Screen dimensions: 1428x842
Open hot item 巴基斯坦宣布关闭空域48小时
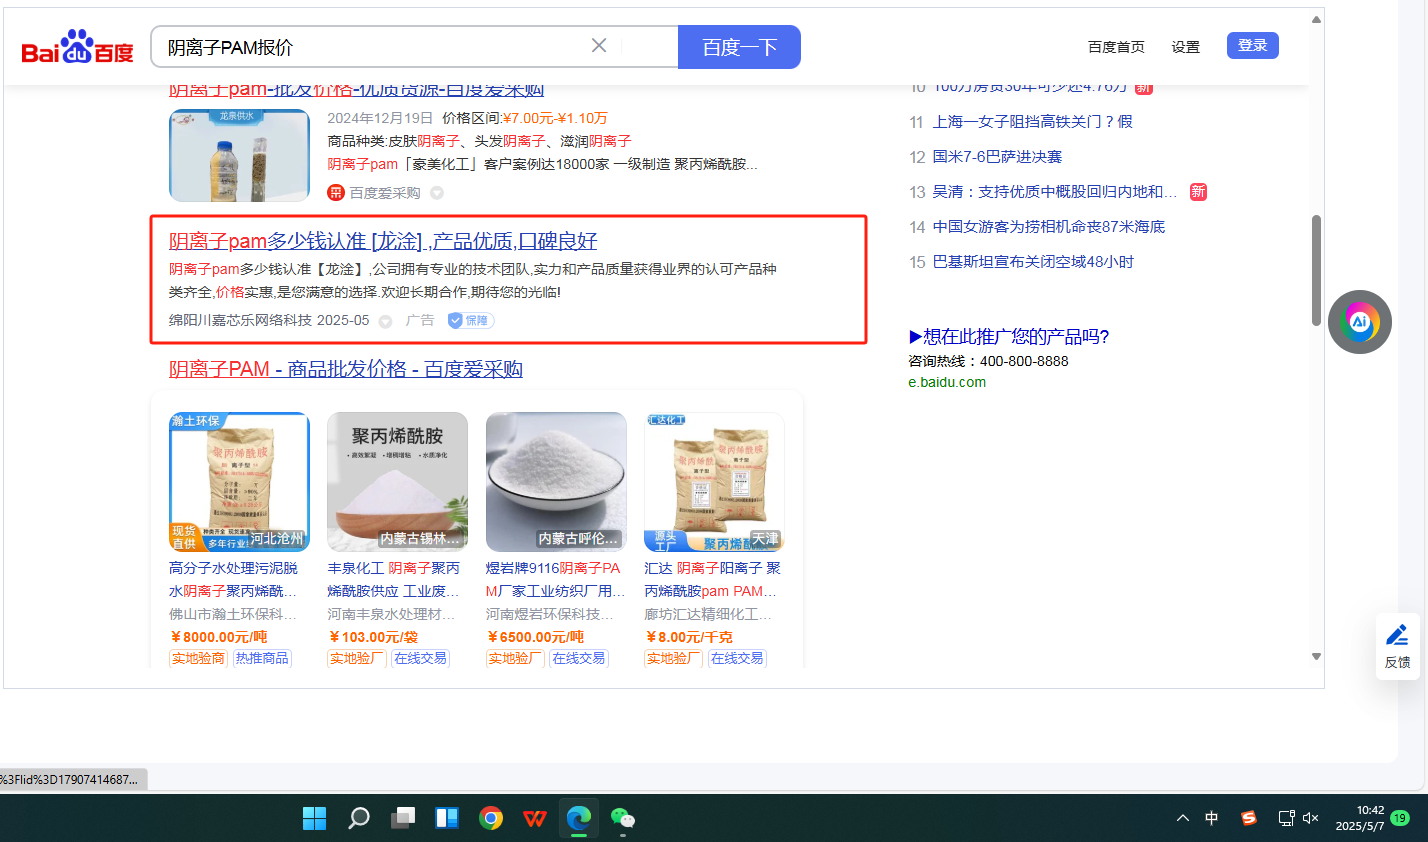click(1033, 261)
